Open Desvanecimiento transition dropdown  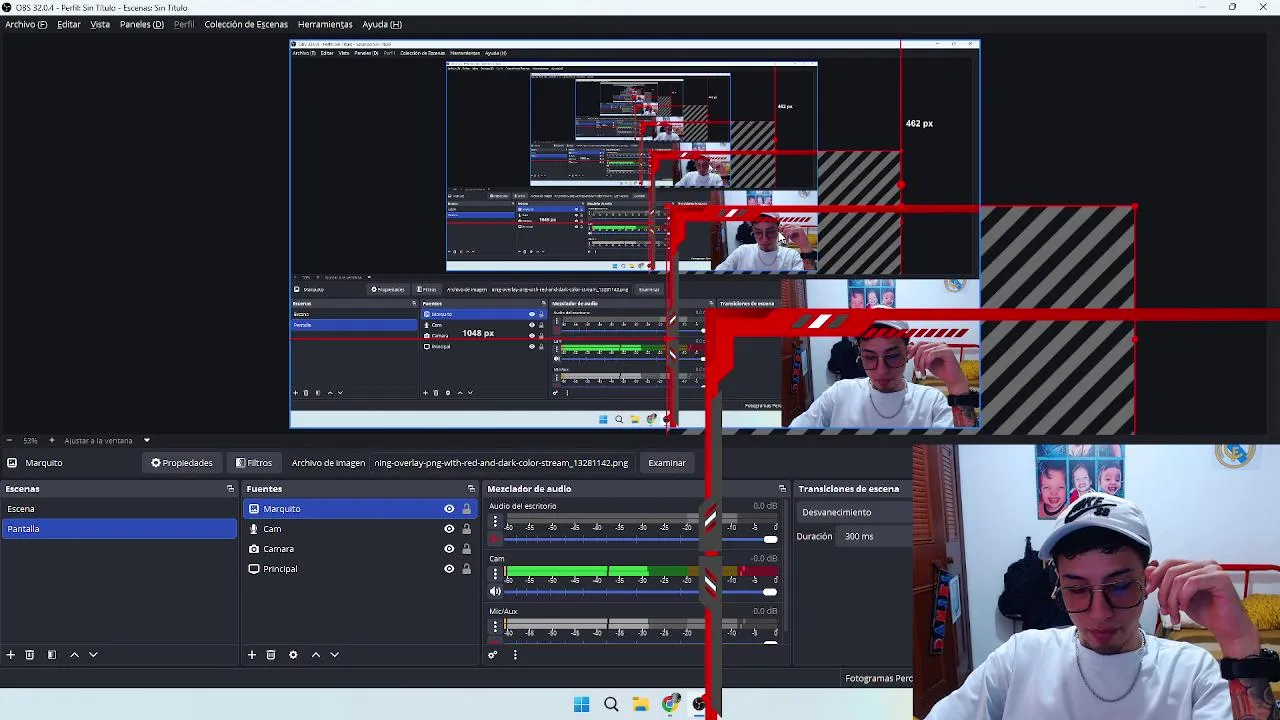tap(856, 512)
